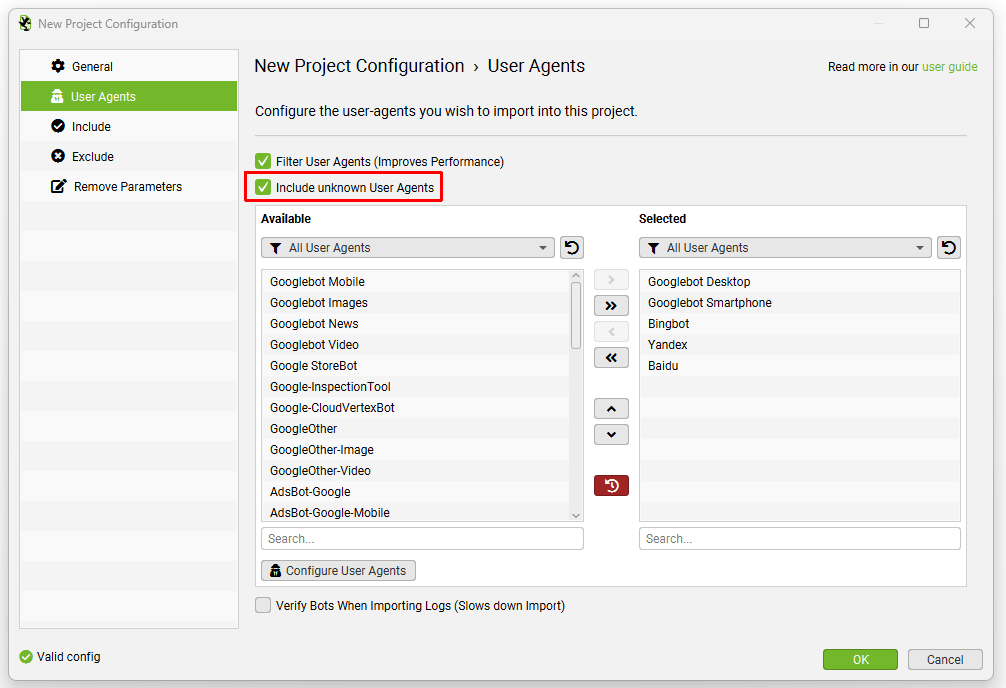Open the Include settings tab

91,127
